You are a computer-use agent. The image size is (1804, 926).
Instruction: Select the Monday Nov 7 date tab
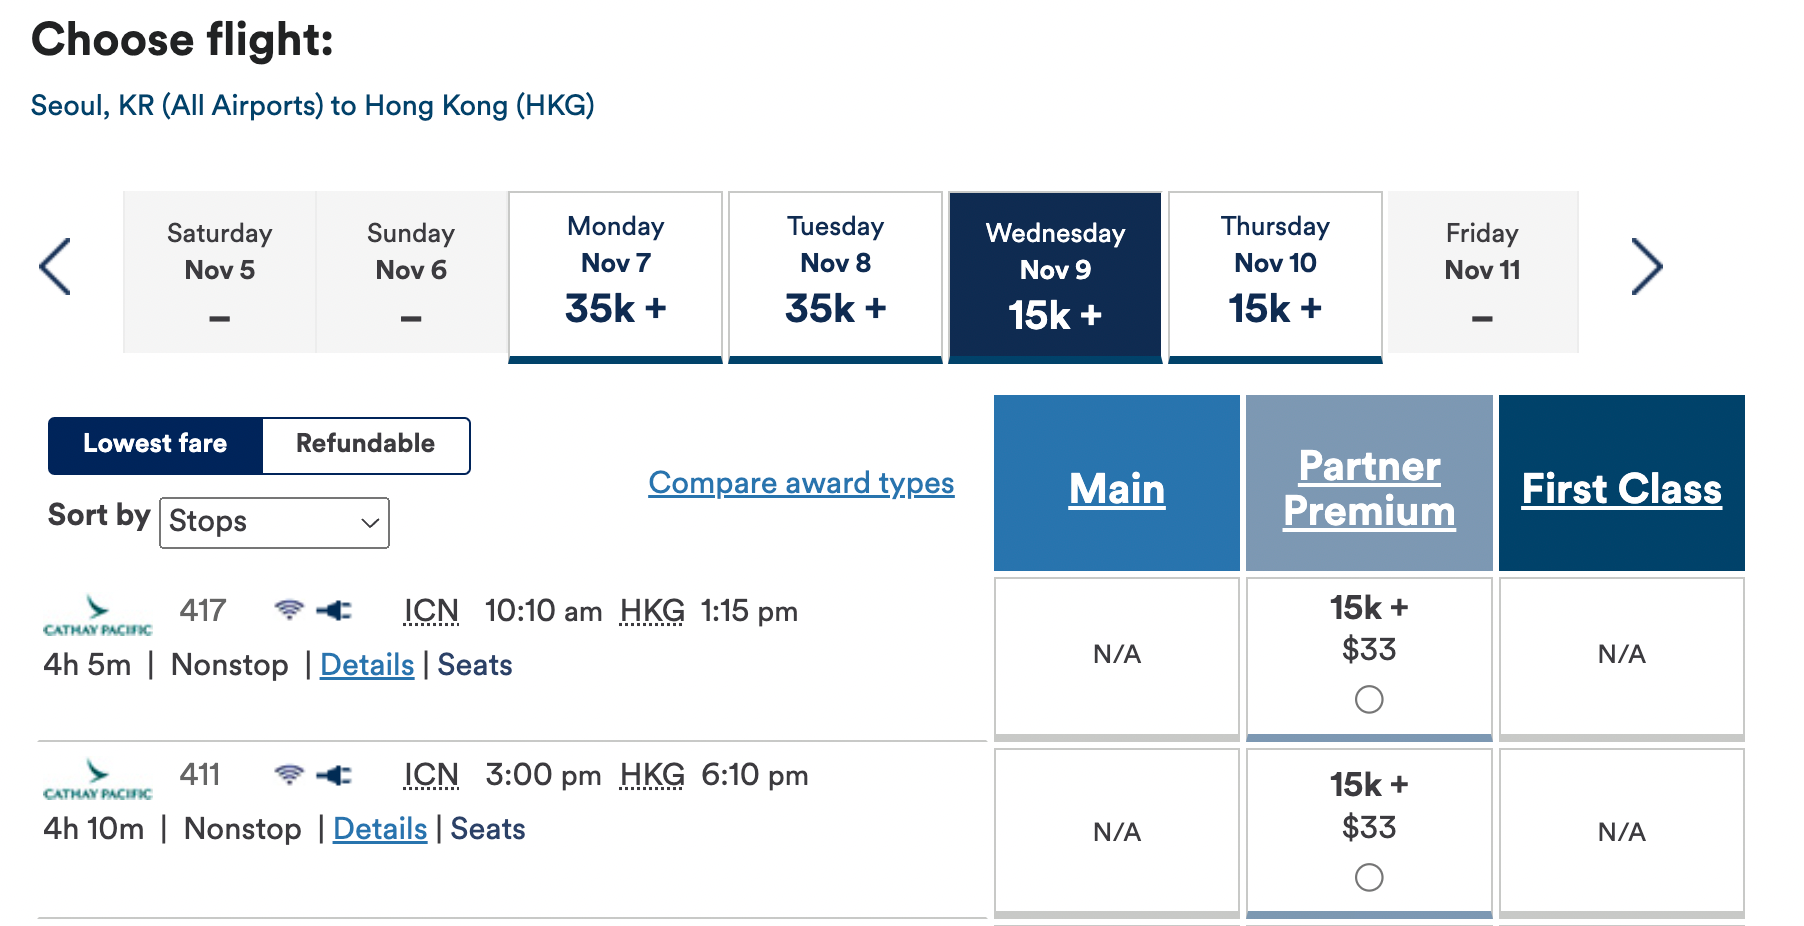click(x=615, y=272)
